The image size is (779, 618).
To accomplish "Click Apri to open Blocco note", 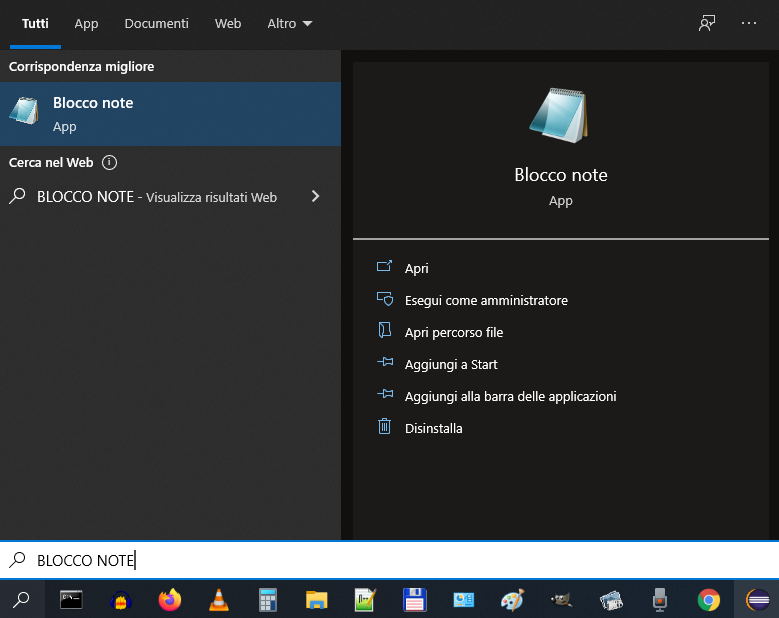I will pos(416,268).
